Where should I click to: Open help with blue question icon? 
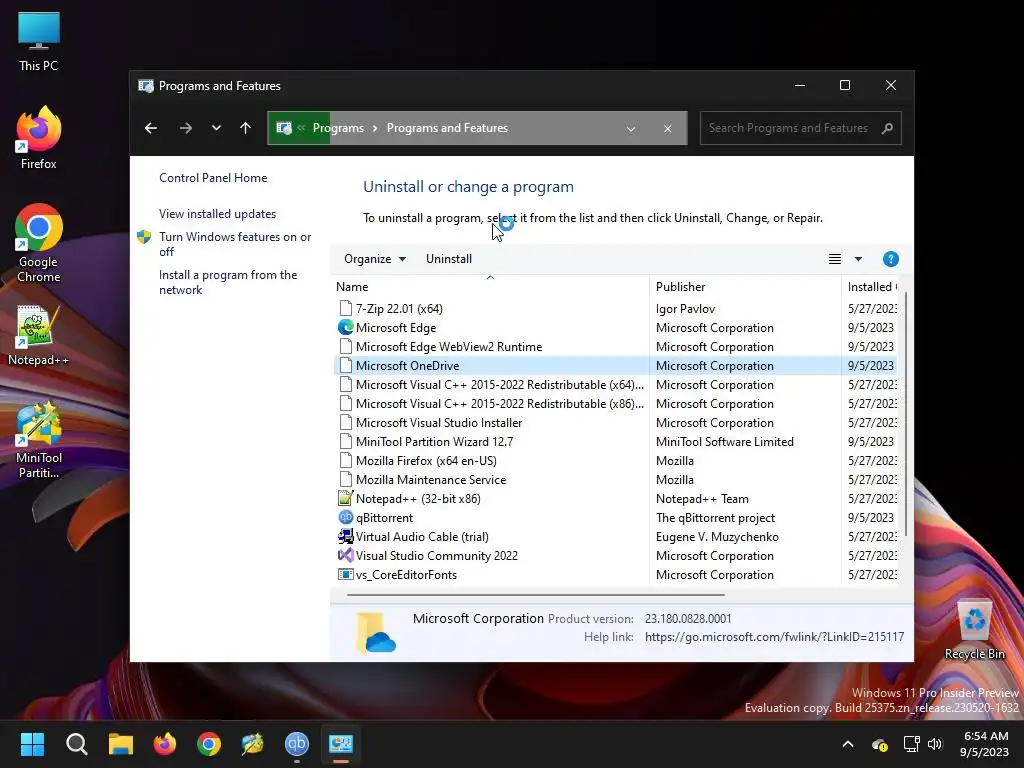[x=890, y=259]
